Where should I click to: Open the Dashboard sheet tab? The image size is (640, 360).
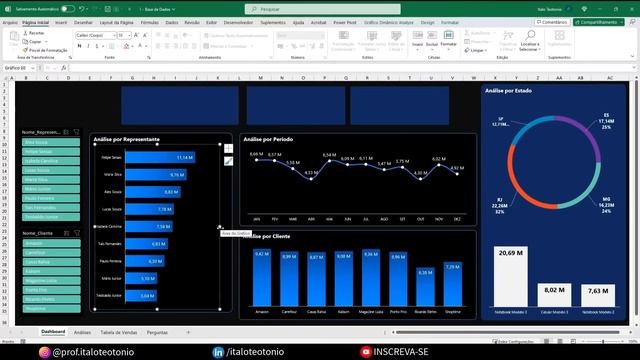click(x=53, y=332)
